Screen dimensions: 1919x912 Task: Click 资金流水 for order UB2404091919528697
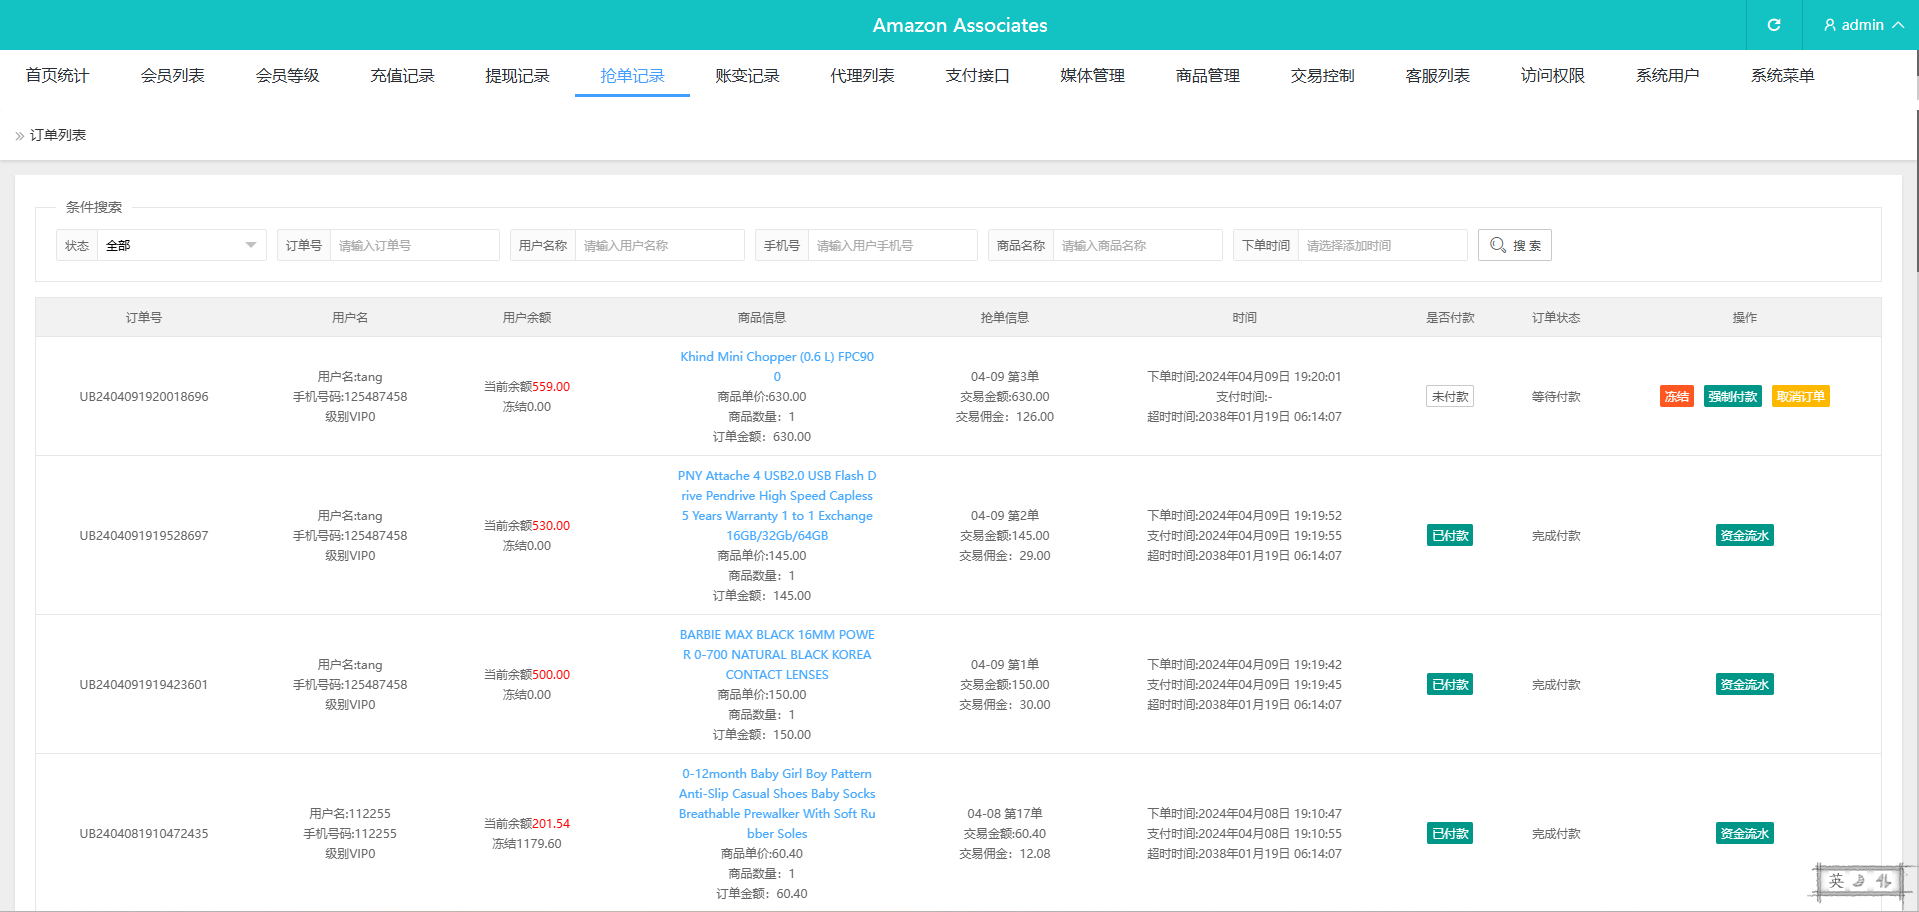tap(1744, 536)
